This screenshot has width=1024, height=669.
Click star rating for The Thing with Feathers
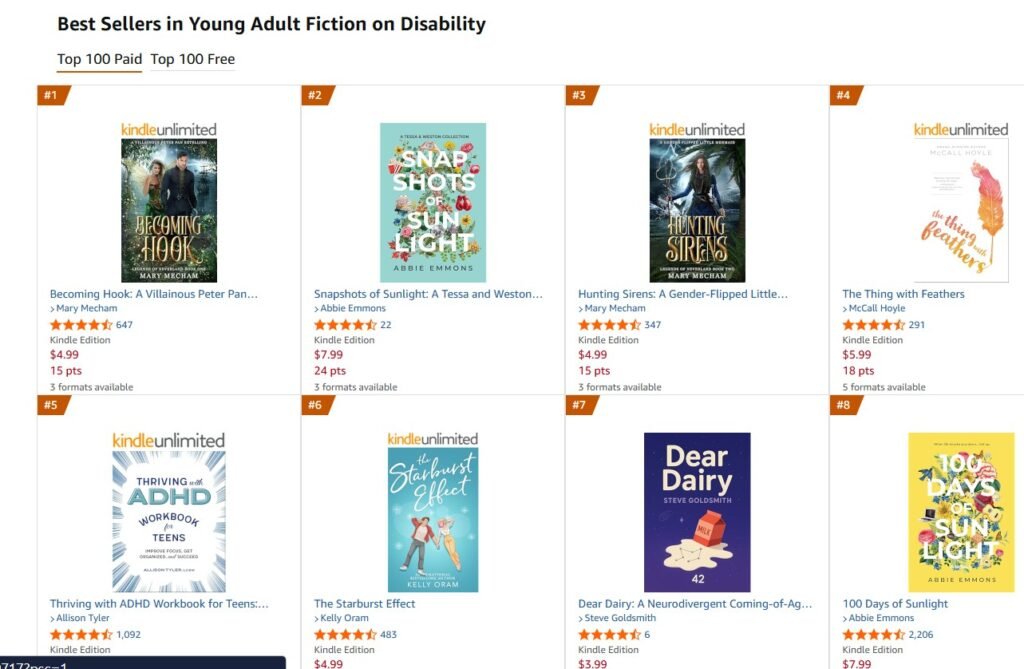point(873,325)
